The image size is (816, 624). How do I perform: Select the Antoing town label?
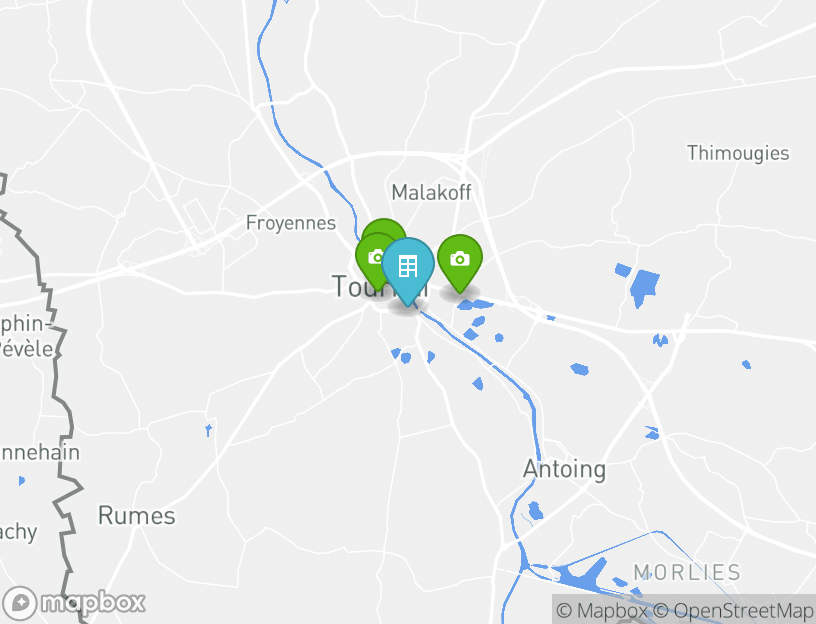coord(564,469)
